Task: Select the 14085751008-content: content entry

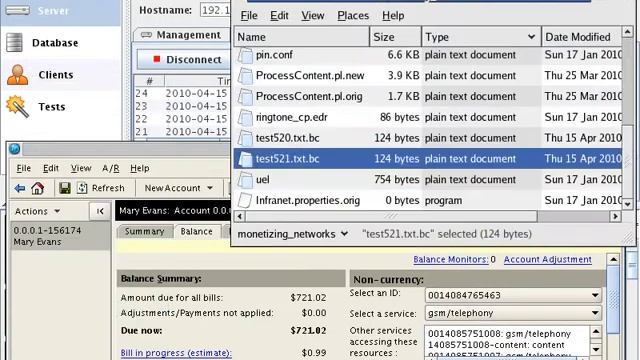Action: (496, 345)
